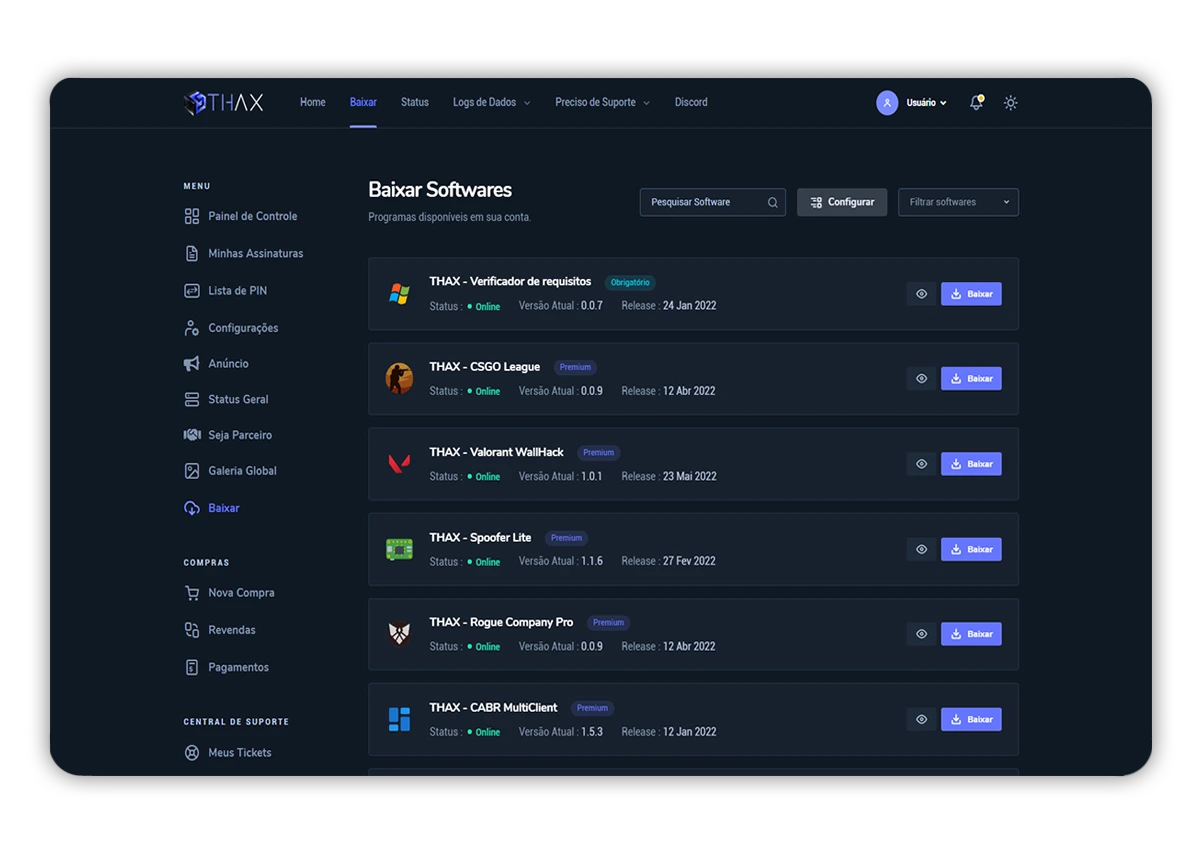Image resolution: width=1200 pixels, height=855 pixels.
Task: Open the Status tab
Action: (415, 102)
